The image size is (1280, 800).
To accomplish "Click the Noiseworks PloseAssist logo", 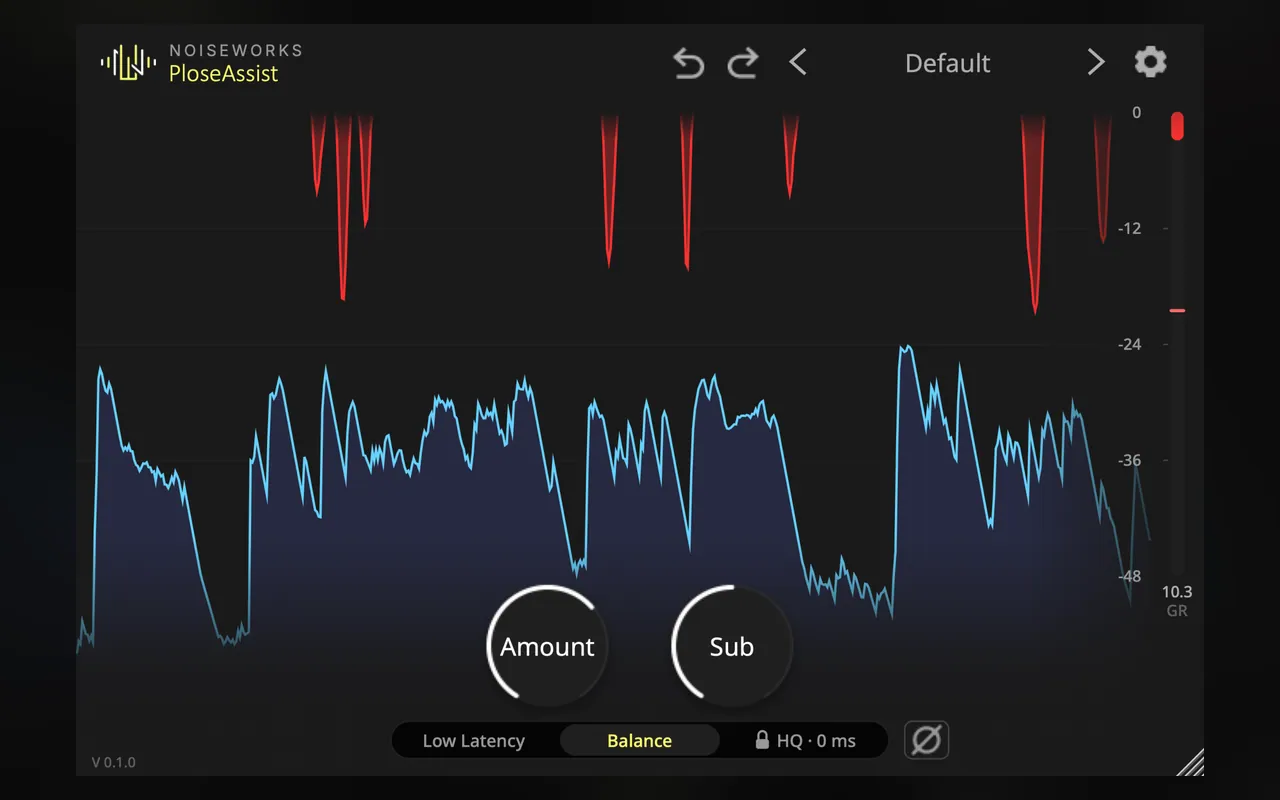I will (201, 62).
